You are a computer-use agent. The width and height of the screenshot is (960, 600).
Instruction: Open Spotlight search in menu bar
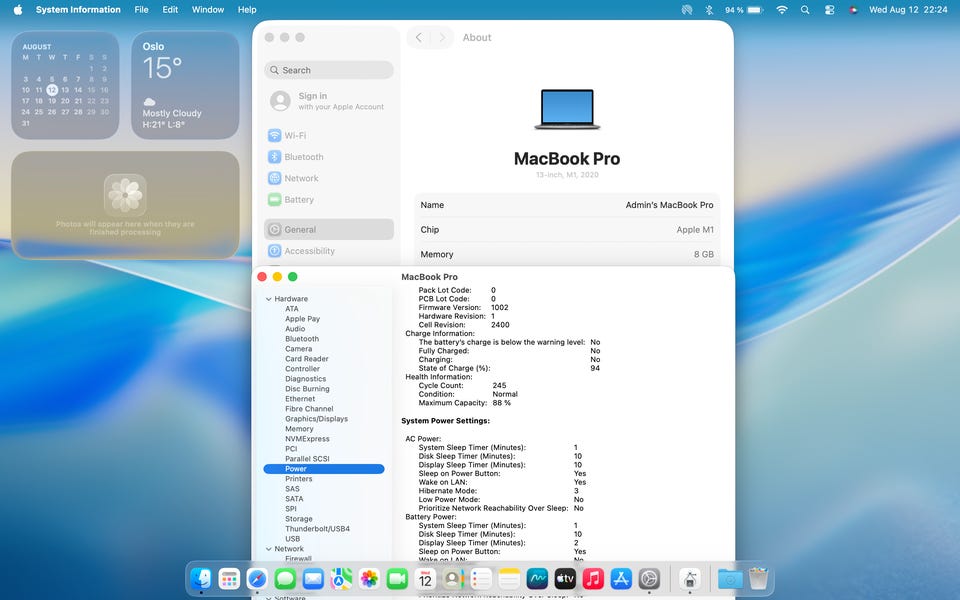[x=805, y=10]
